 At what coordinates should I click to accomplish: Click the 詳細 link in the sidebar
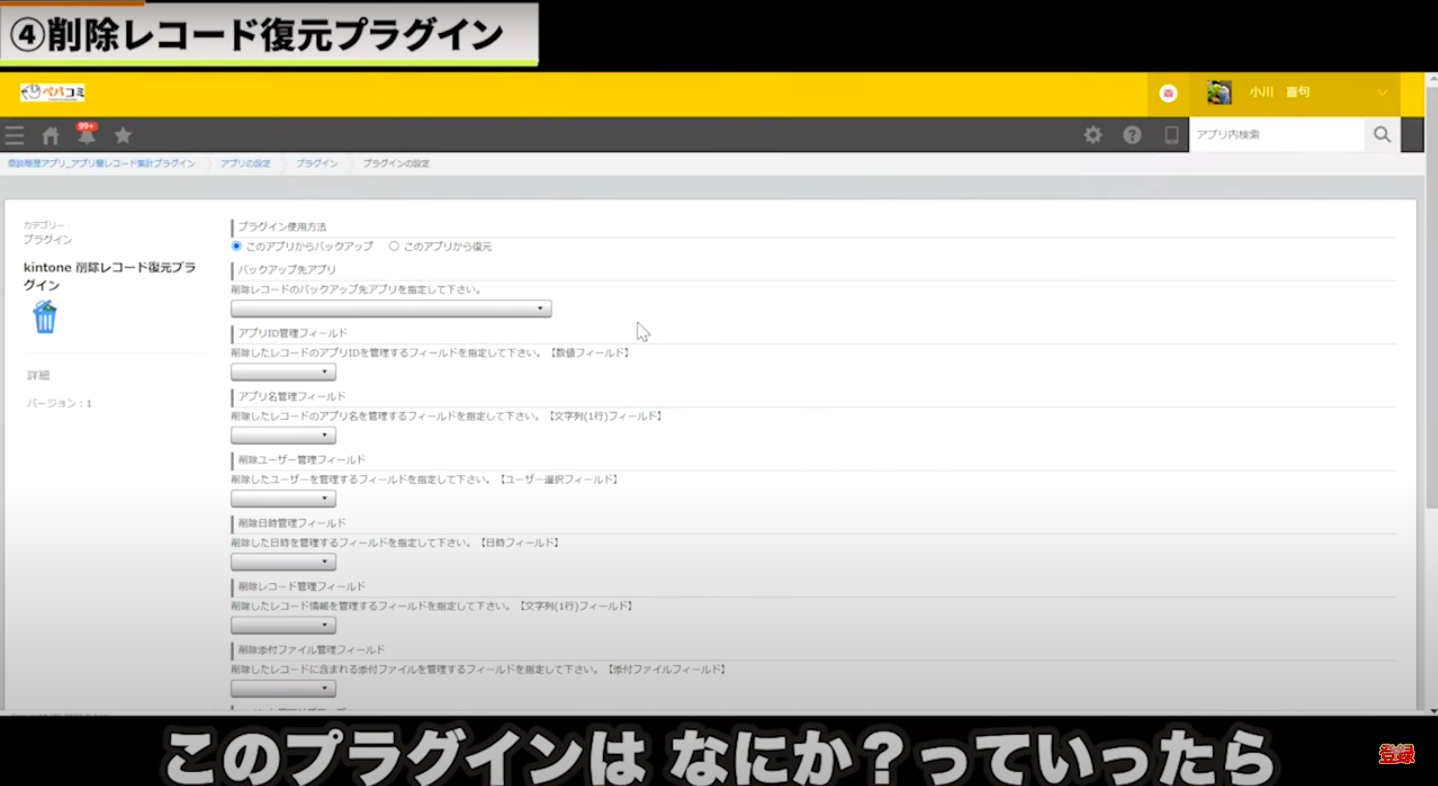[36, 375]
